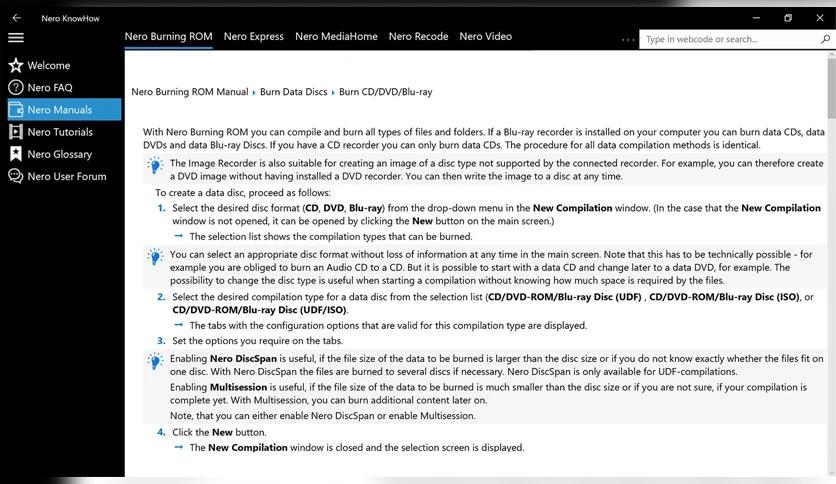The height and width of the screenshot is (484, 836).
Task: Switch to the Nero Burning ROM tab
Action: (x=168, y=36)
